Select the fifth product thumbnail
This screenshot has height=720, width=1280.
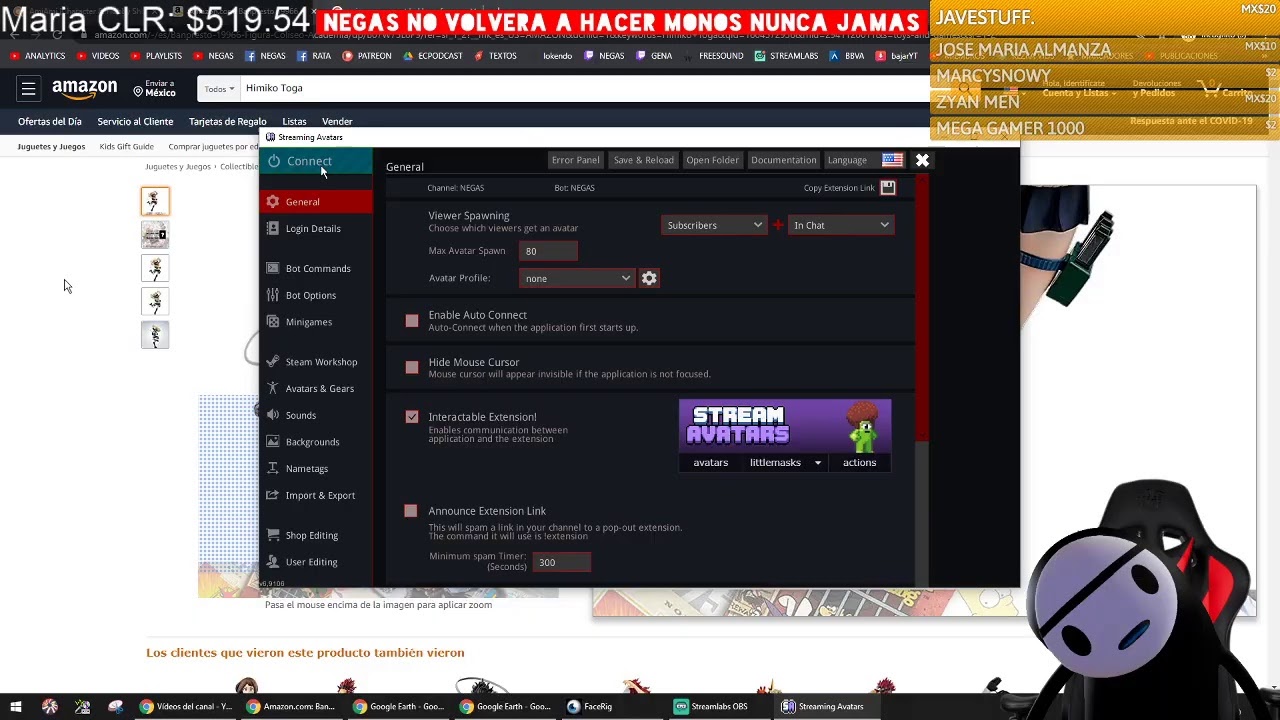click(x=154, y=335)
